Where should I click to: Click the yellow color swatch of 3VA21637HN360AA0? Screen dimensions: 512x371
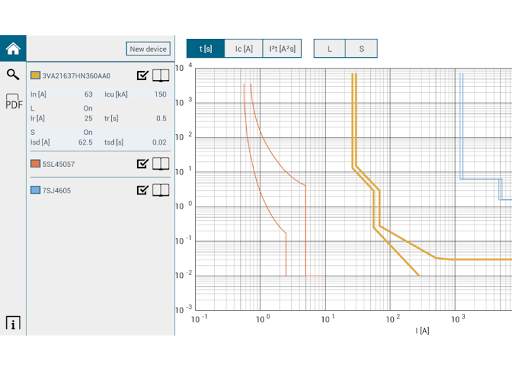pyautogui.click(x=35, y=75)
